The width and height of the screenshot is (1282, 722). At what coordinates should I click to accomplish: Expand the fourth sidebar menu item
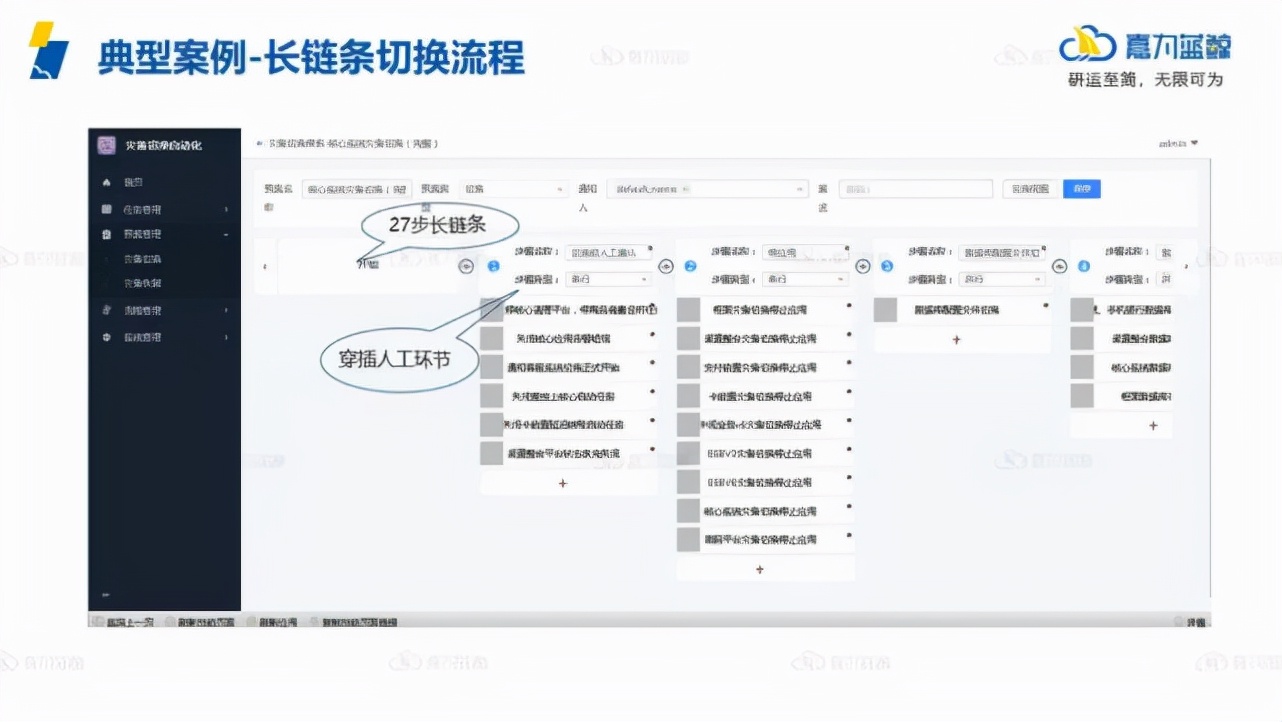tap(164, 311)
